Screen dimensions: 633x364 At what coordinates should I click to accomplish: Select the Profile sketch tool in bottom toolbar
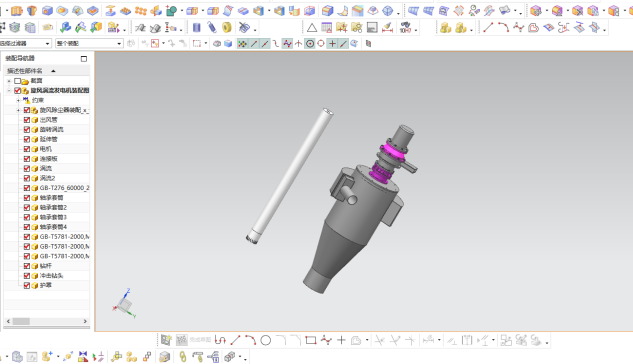click(220, 340)
